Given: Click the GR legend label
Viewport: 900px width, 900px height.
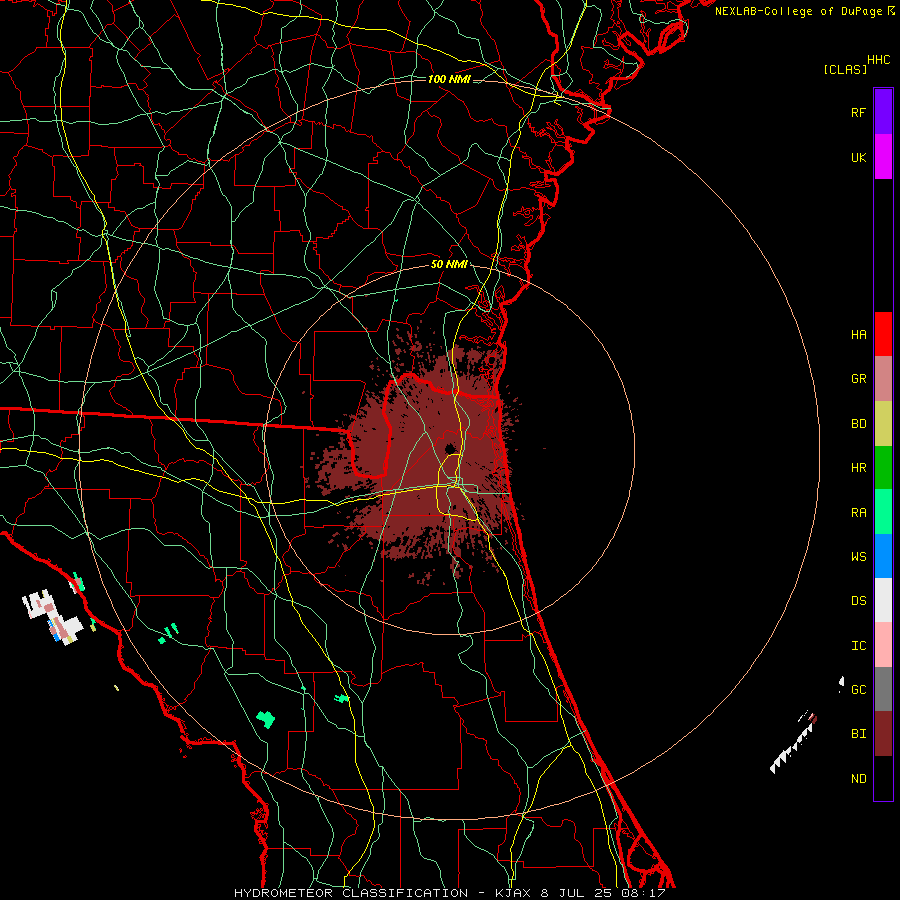Looking at the screenshot, I should click(858, 379).
